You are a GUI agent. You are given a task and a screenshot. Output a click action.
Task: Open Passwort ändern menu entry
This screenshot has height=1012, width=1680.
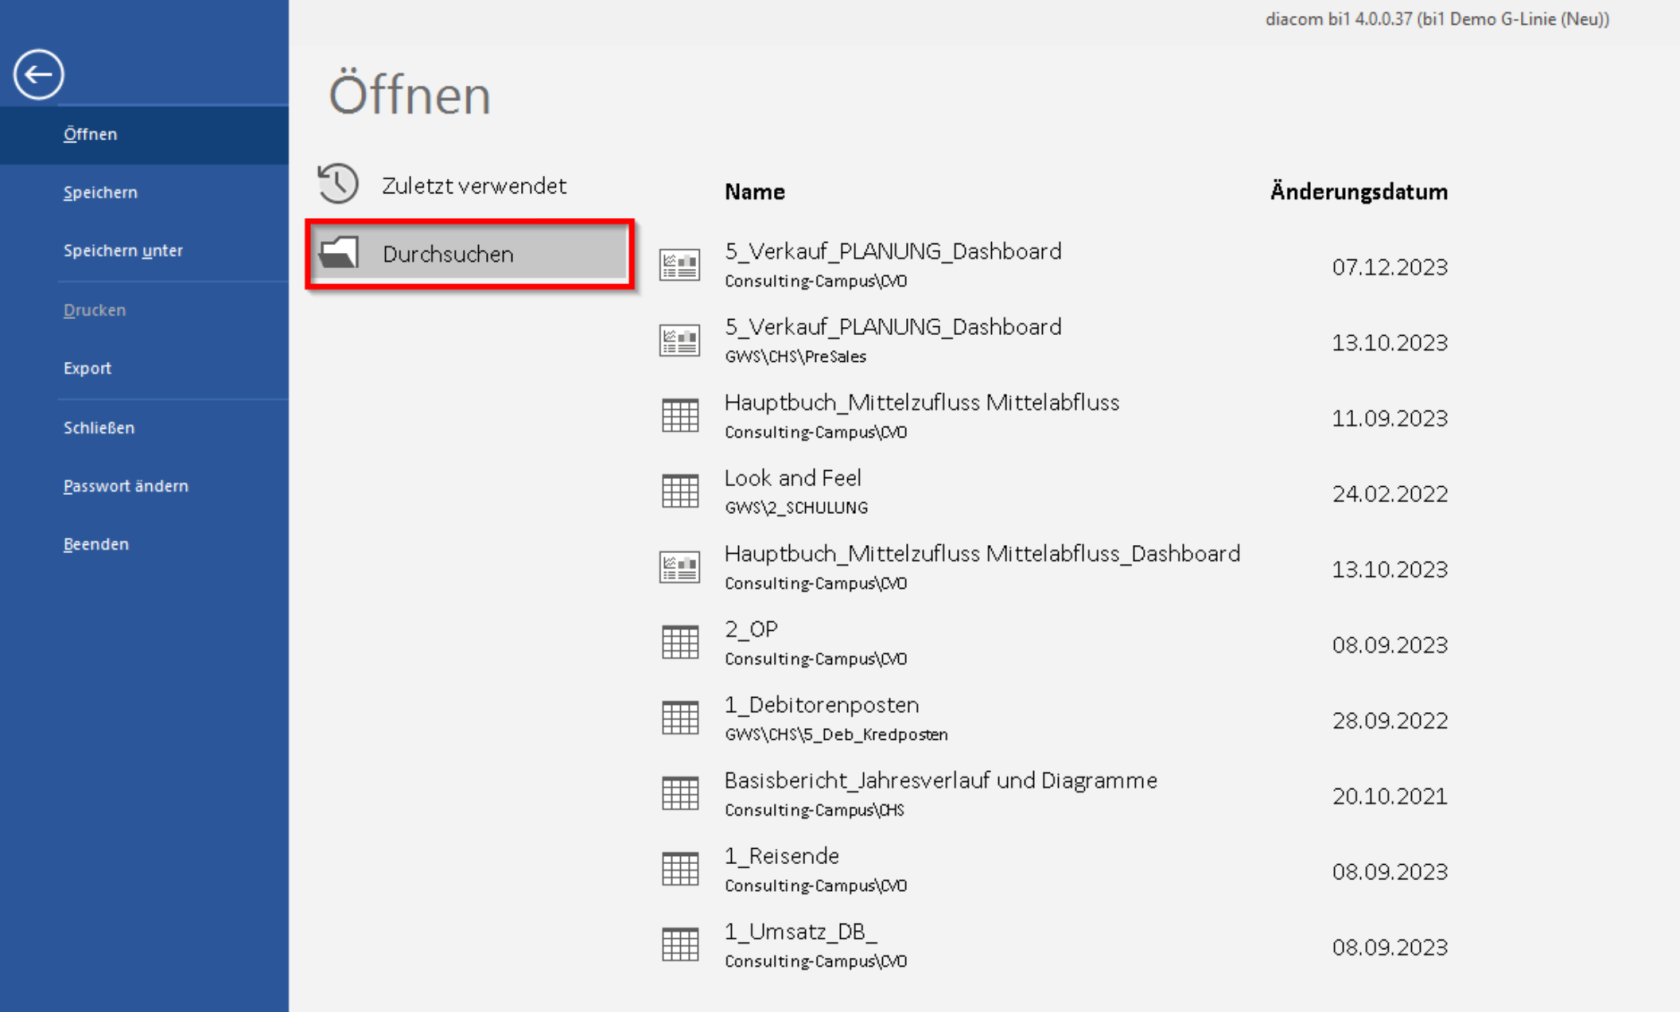(144, 486)
